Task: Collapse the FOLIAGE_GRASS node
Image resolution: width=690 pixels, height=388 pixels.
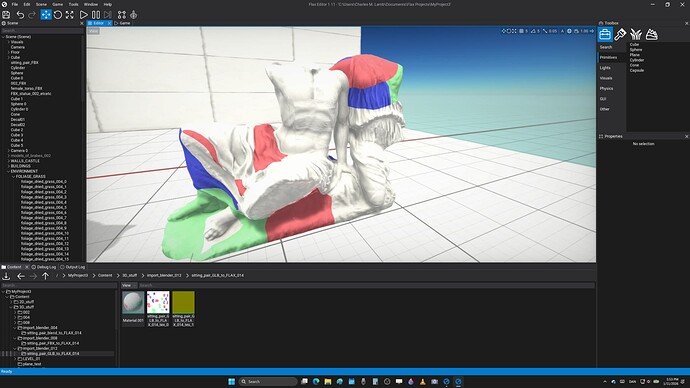Action: [x=14, y=176]
